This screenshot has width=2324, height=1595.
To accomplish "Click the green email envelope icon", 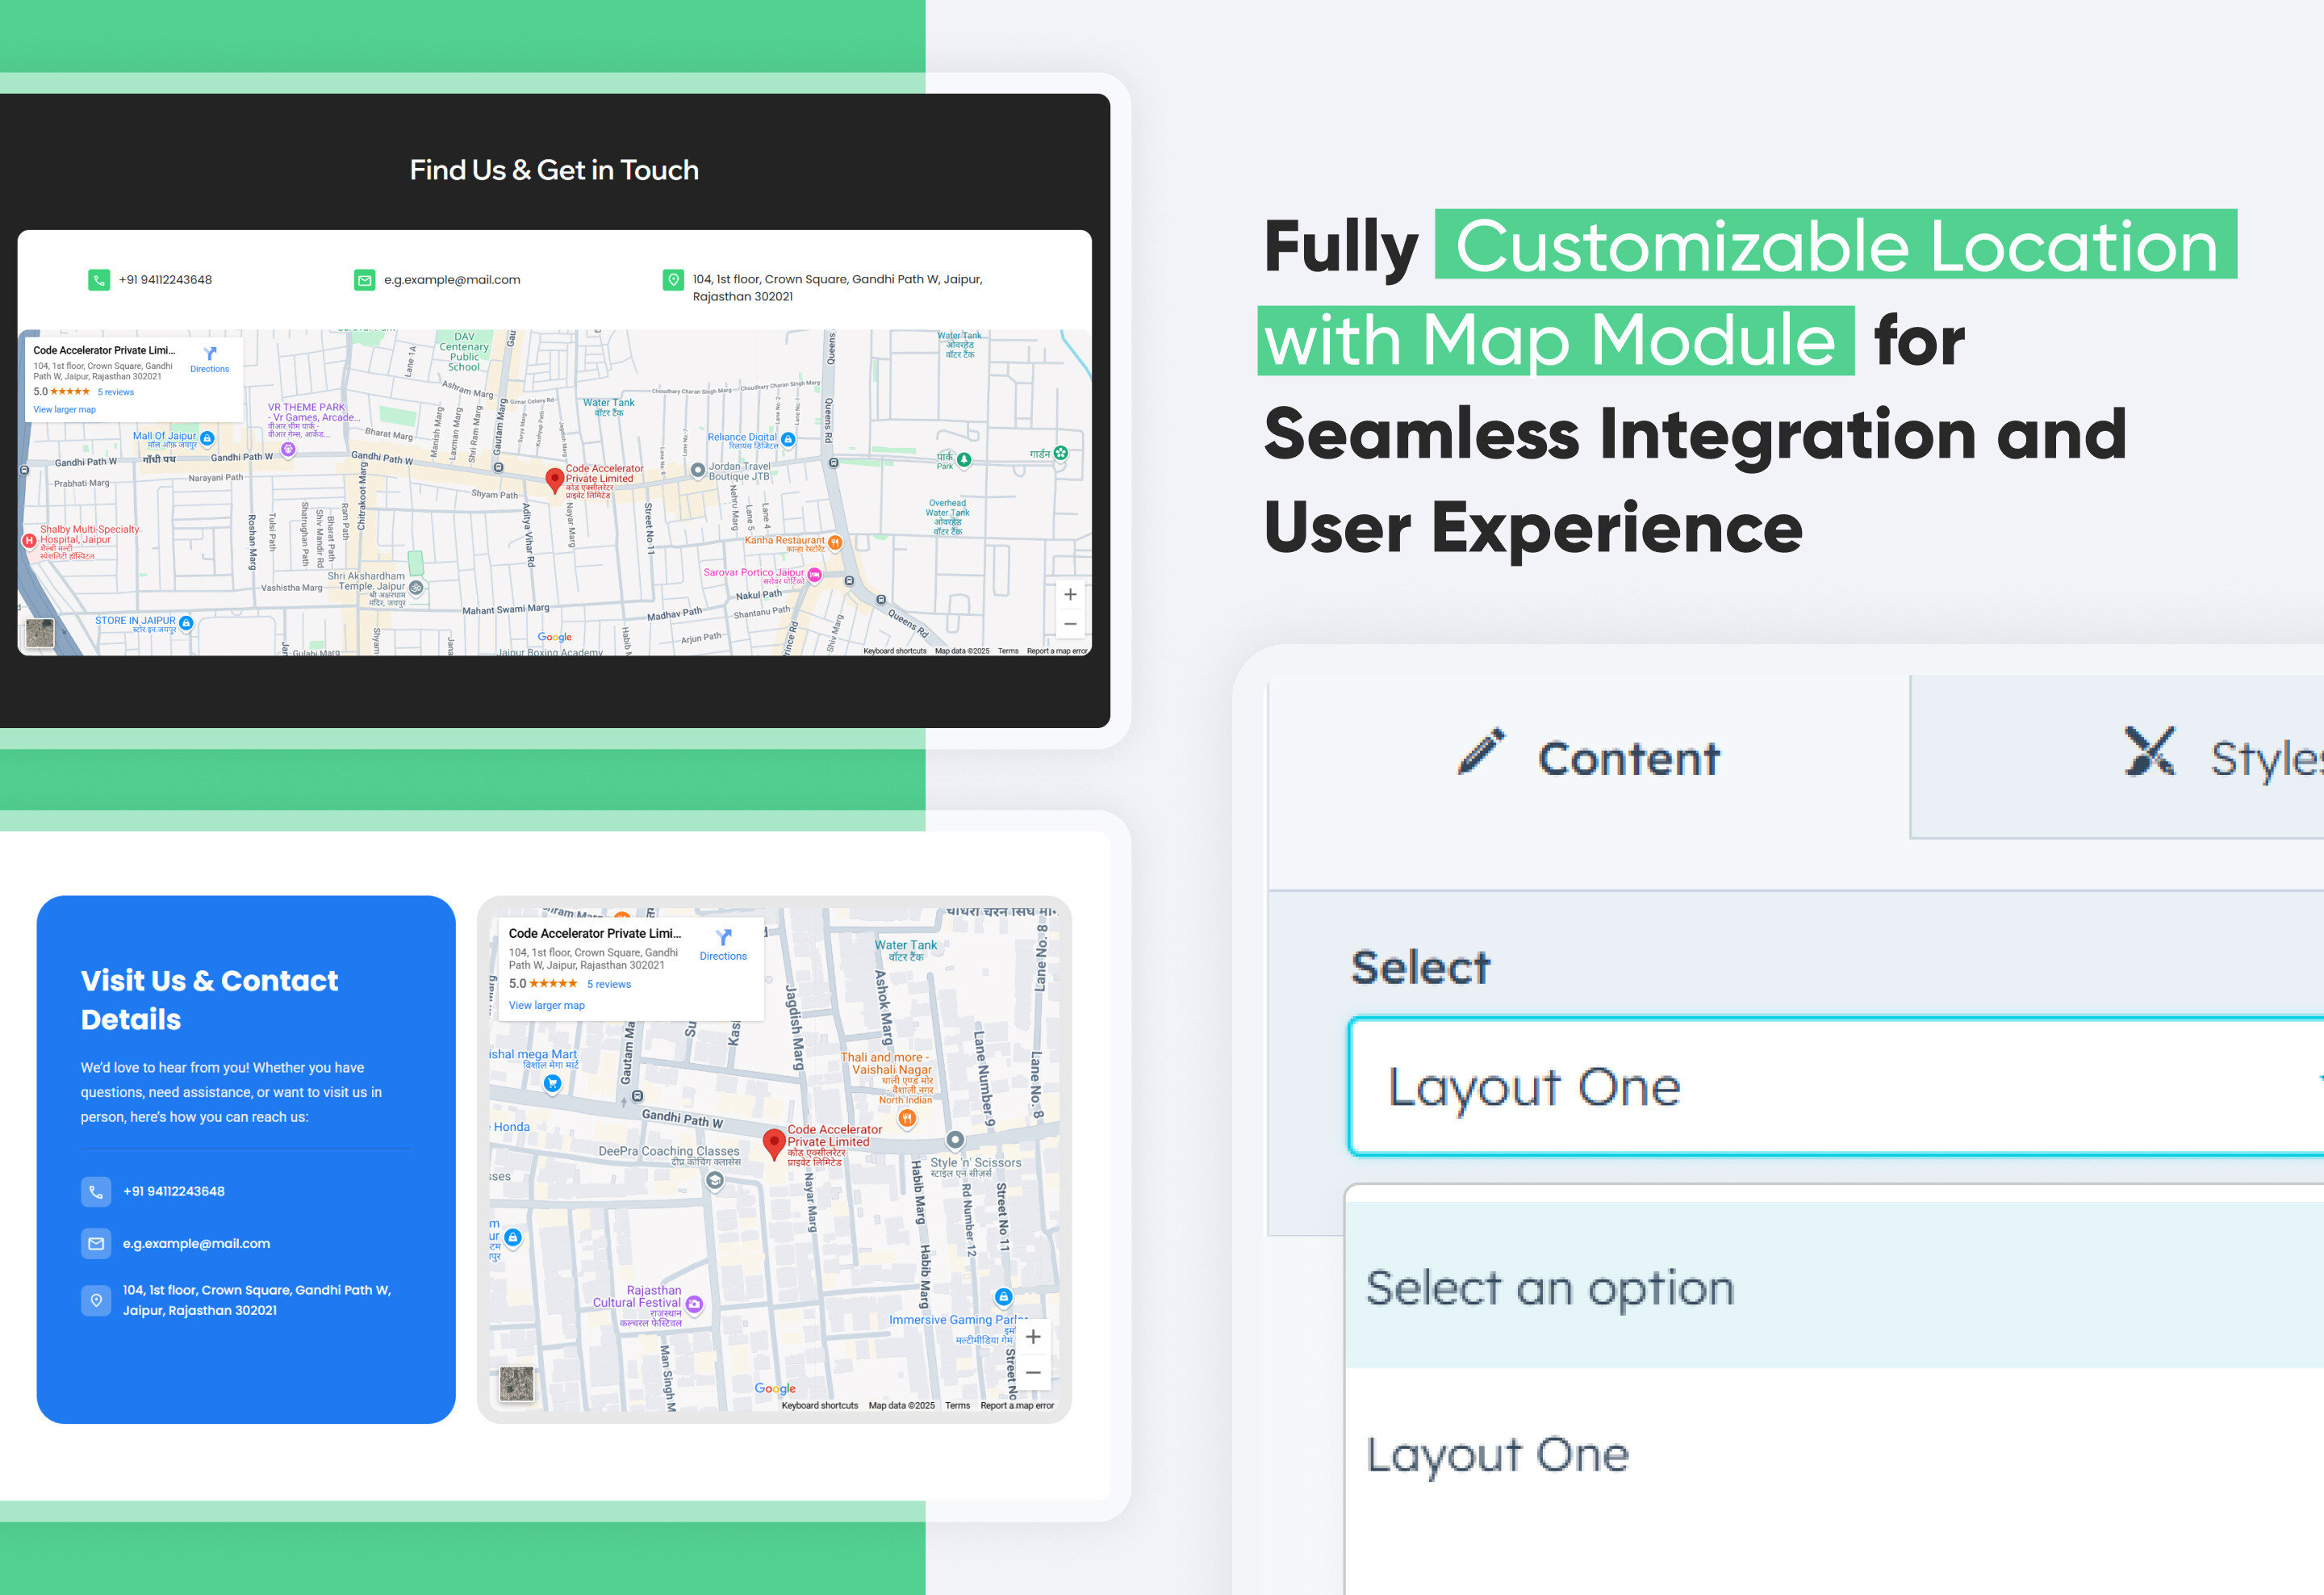I will (364, 280).
